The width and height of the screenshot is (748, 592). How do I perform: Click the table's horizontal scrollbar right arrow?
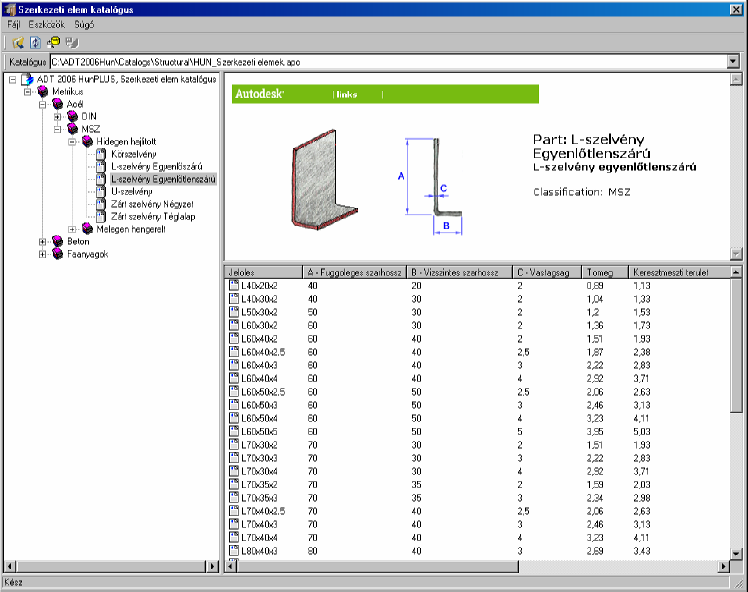724,566
